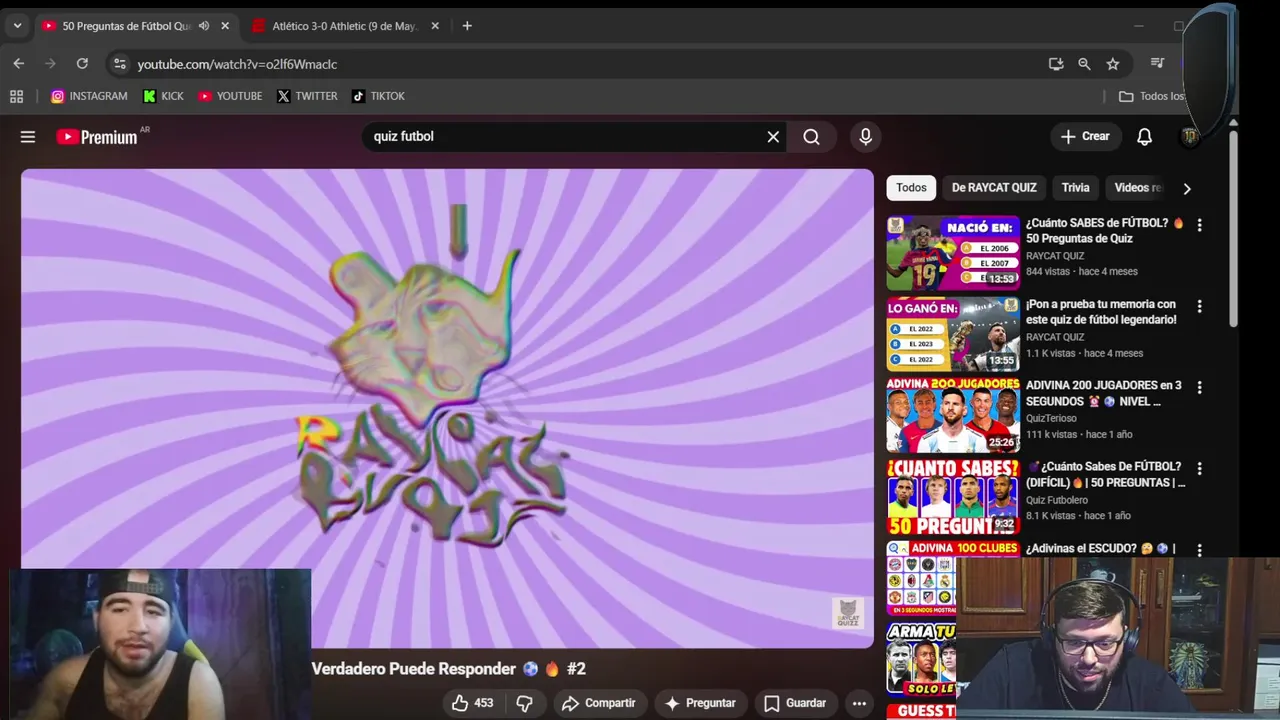1280x720 pixels.
Task: Select the Todos filter chip
Action: tap(911, 188)
